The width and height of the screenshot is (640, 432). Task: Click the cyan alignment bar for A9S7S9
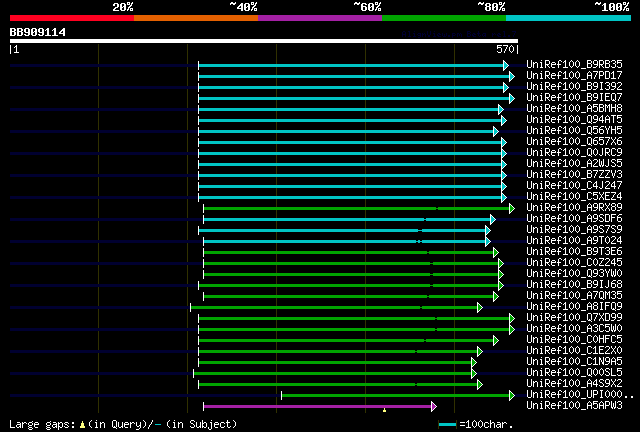coord(342,231)
